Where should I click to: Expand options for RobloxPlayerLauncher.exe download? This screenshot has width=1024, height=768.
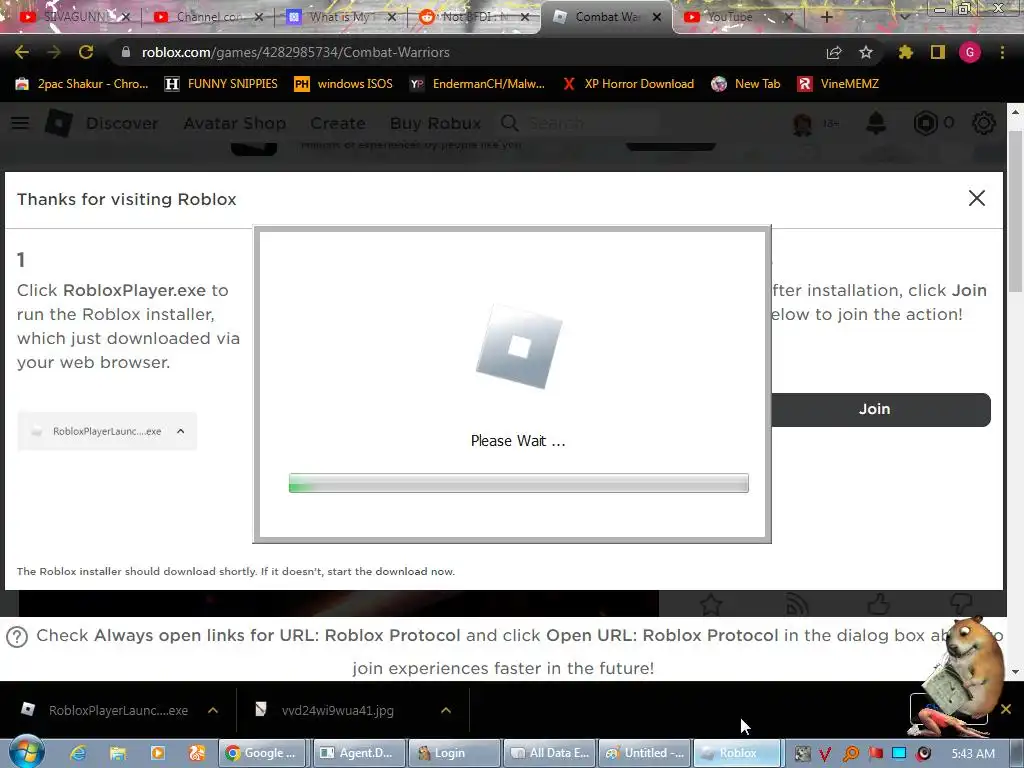click(213, 710)
